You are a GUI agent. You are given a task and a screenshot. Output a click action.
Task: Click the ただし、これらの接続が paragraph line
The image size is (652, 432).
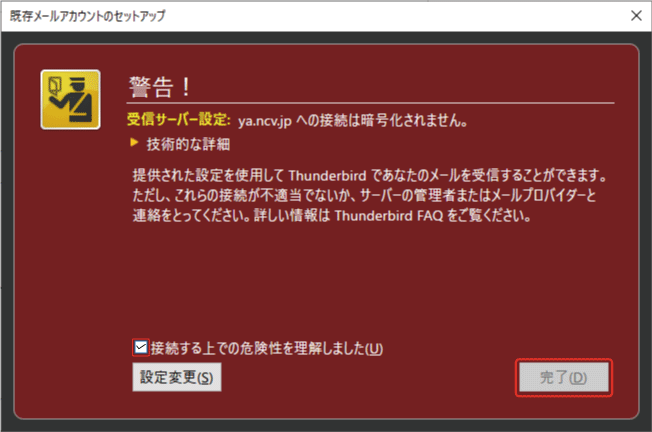365,195
